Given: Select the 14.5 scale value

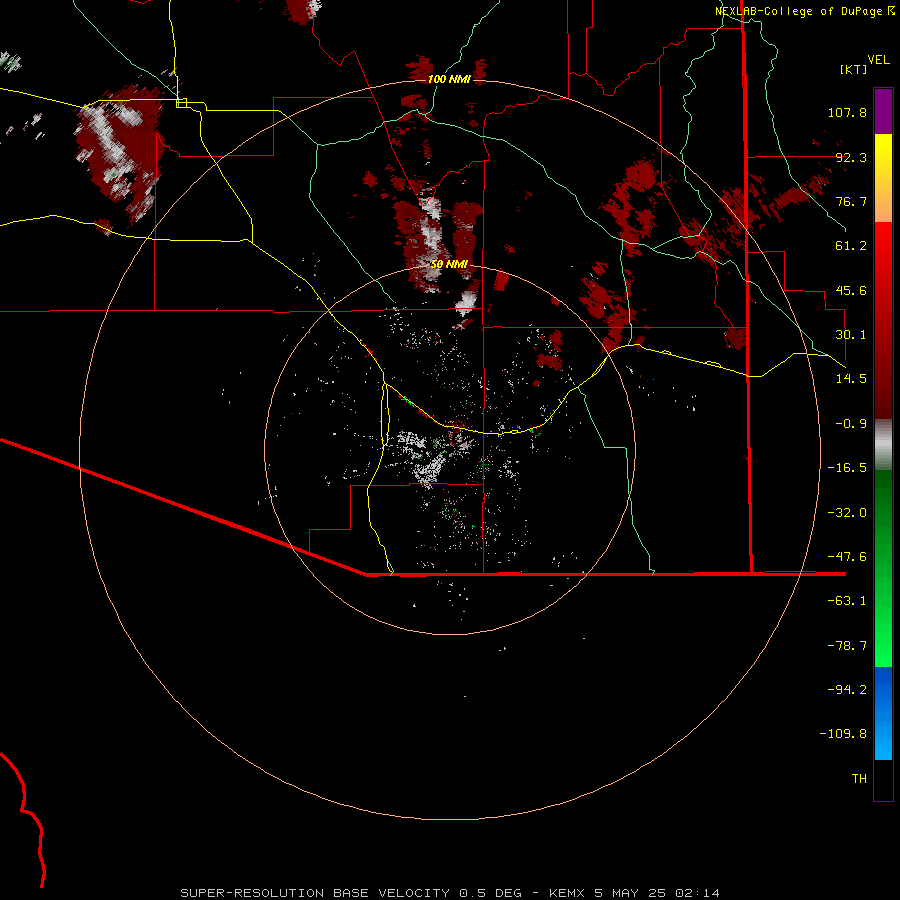Looking at the screenshot, I should coord(851,379).
